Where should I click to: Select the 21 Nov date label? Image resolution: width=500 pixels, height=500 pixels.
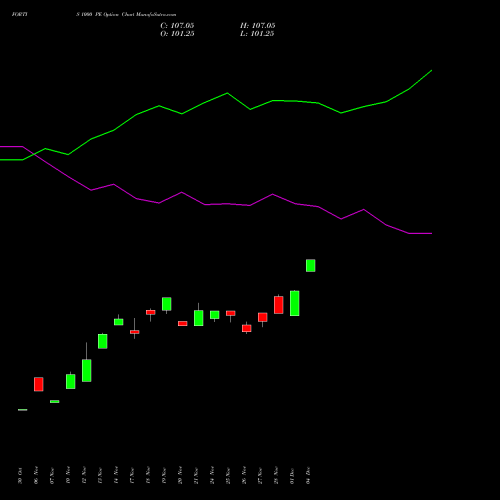click(196, 475)
